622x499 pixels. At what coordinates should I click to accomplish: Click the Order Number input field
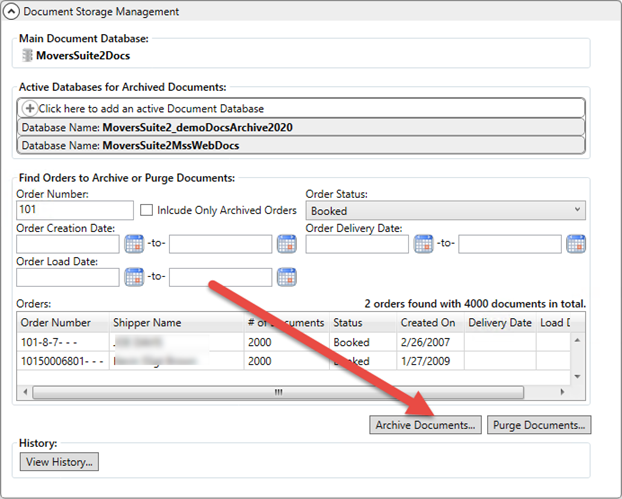click(x=75, y=211)
